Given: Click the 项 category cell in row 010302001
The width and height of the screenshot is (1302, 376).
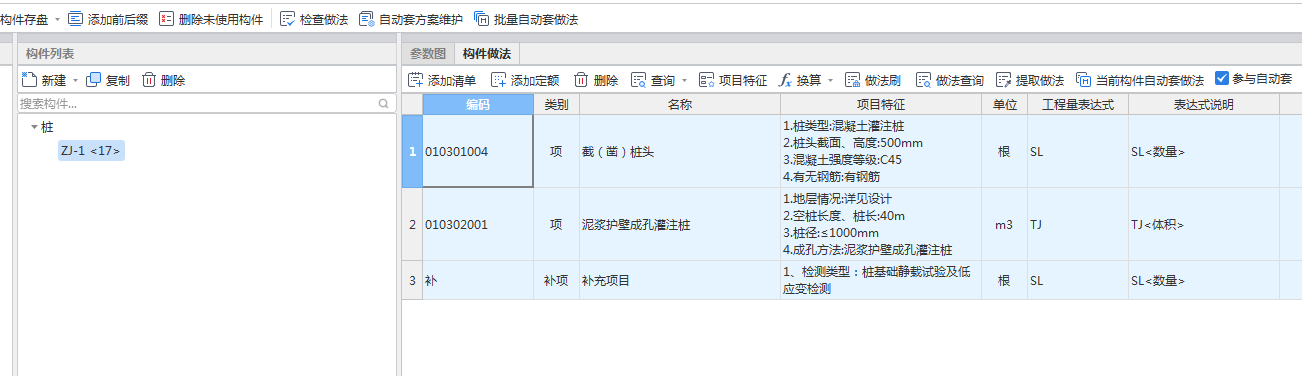Looking at the screenshot, I should (x=556, y=225).
